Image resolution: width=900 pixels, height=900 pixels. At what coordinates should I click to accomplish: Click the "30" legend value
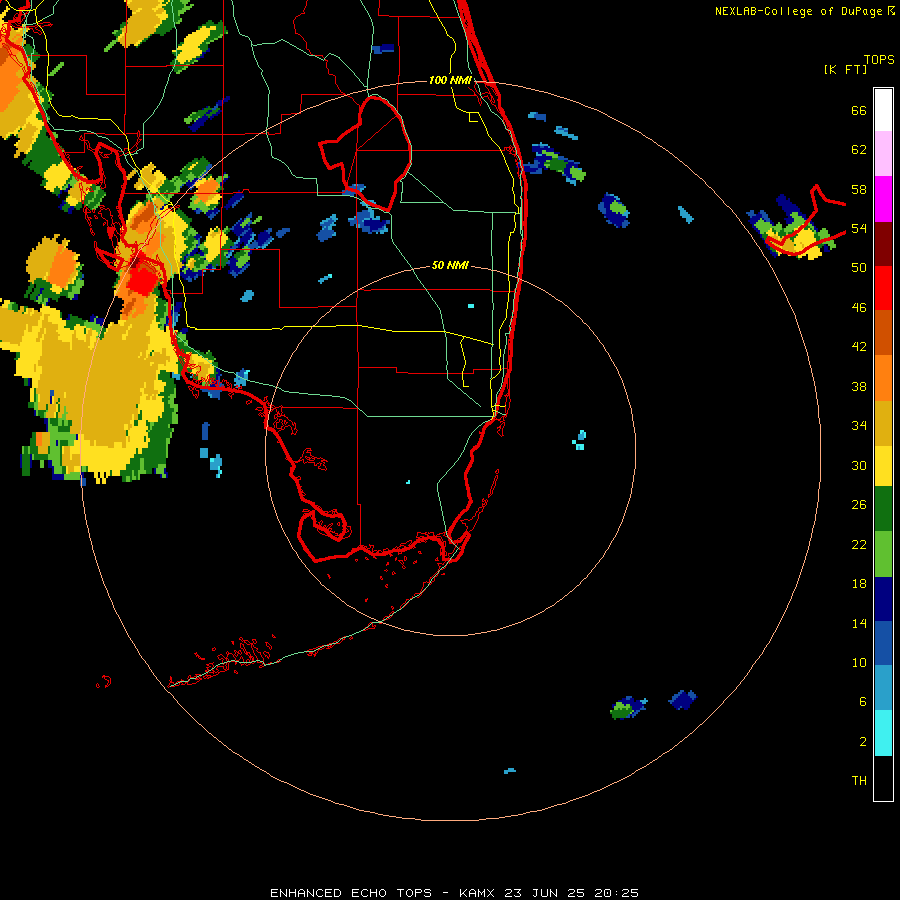click(x=859, y=465)
